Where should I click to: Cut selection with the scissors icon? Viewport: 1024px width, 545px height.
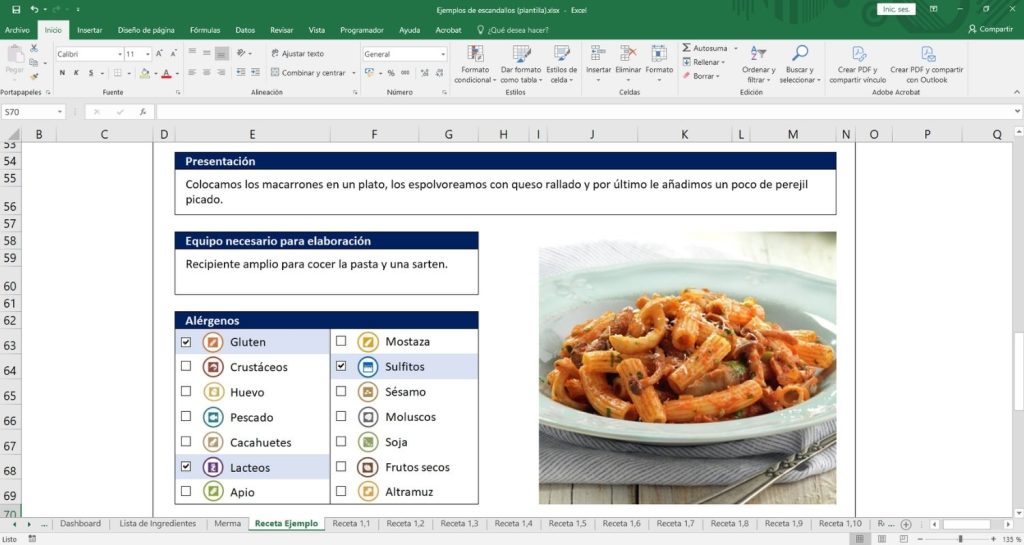pyautogui.click(x=33, y=49)
